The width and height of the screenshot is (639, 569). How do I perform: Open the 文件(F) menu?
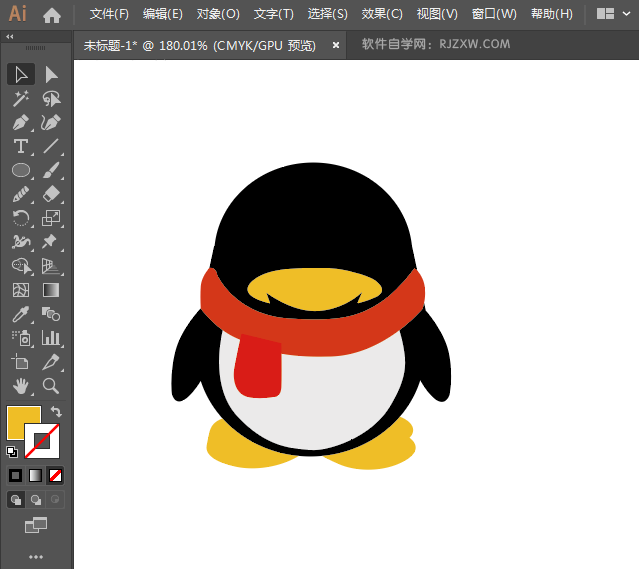click(x=109, y=14)
